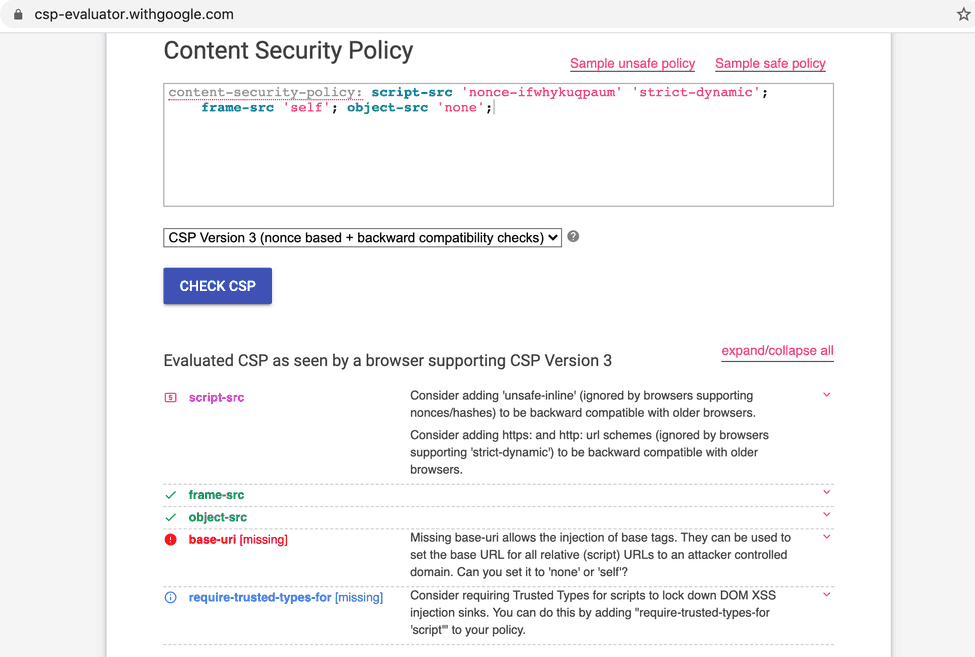Viewport: 975px width, 657px height.
Task: Click the green checkmark beside frame-src
Action: click(171, 494)
